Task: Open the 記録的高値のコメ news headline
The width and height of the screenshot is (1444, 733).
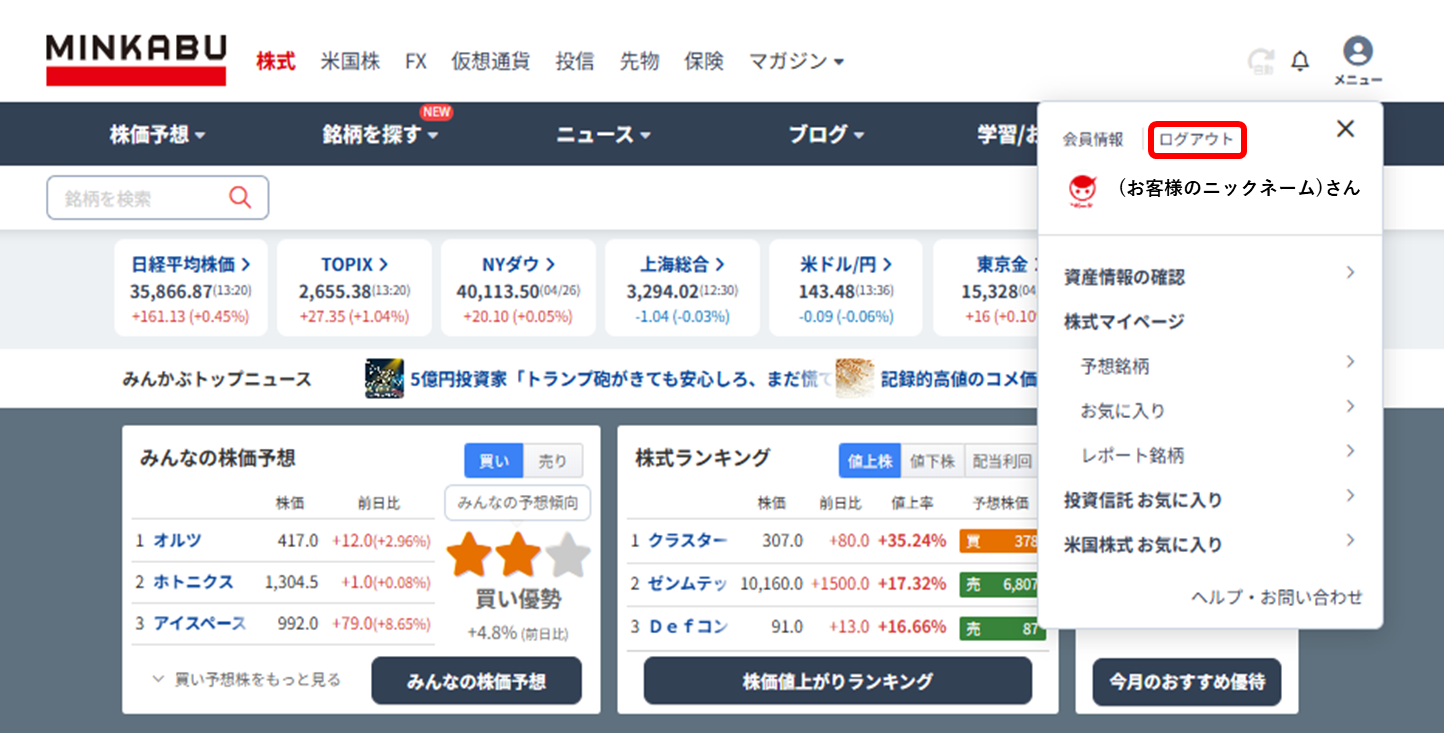Action: (x=959, y=379)
